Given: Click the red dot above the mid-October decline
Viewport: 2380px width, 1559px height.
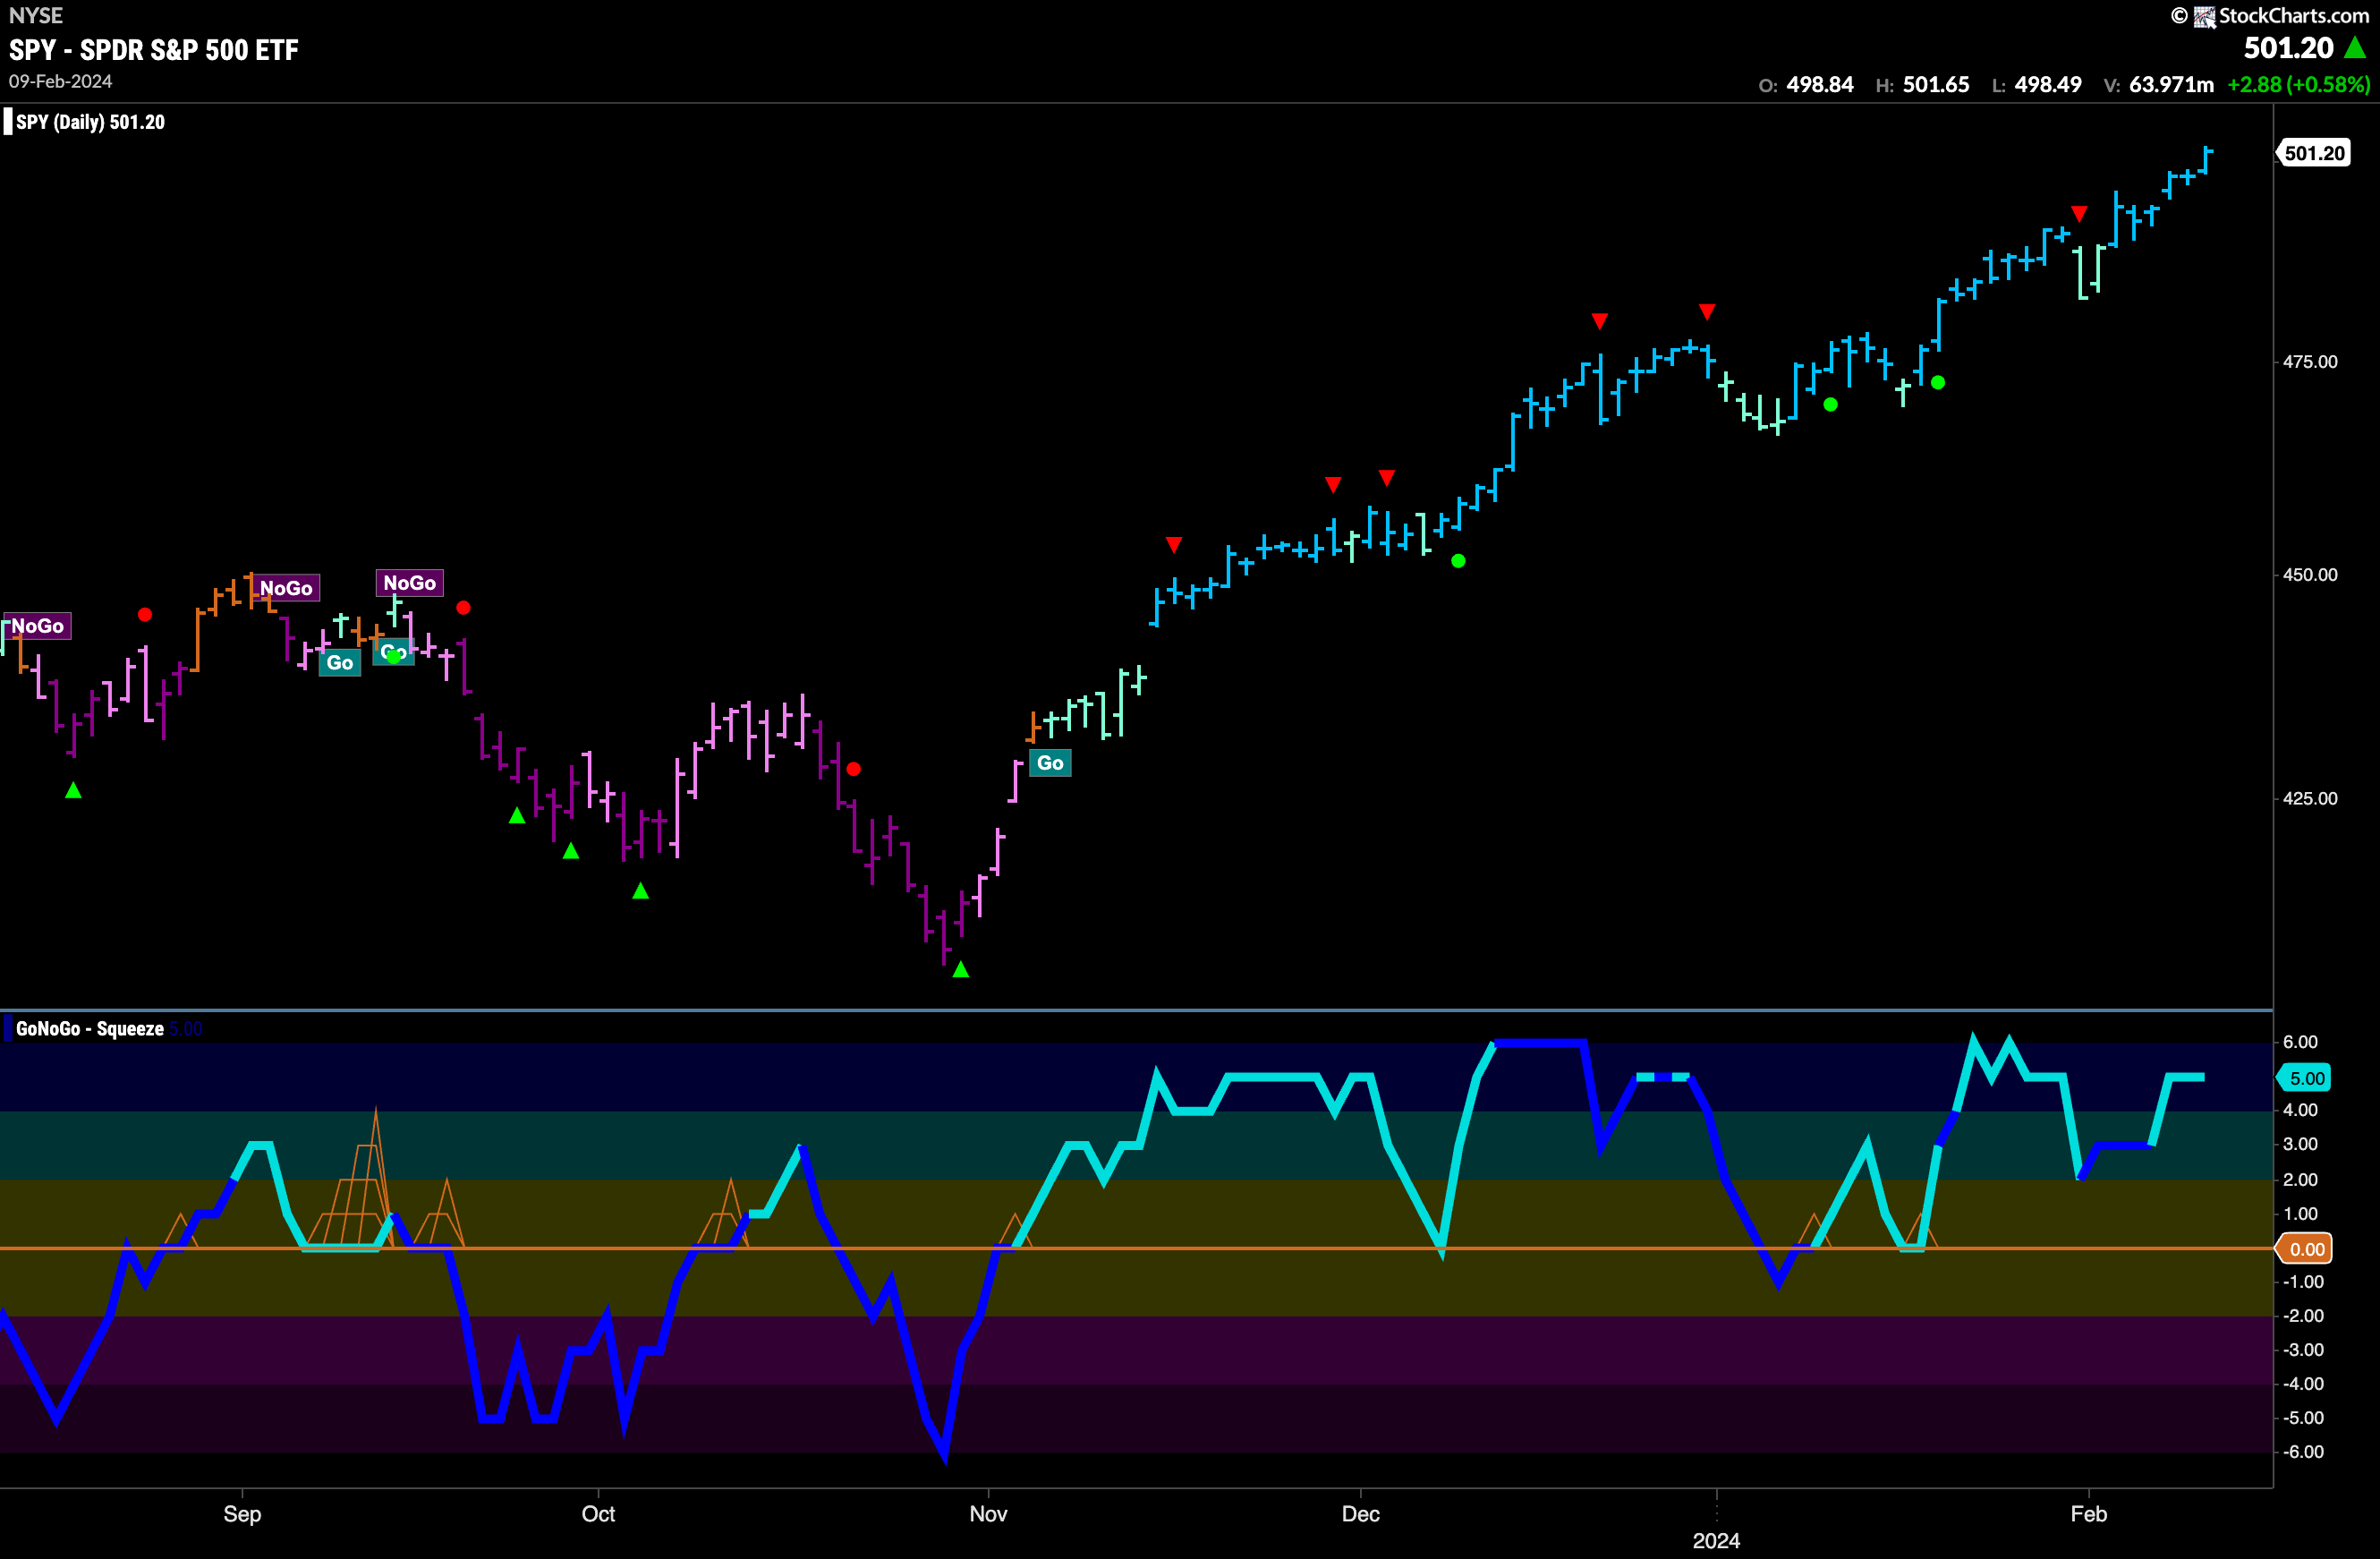Looking at the screenshot, I should coord(853,769).
